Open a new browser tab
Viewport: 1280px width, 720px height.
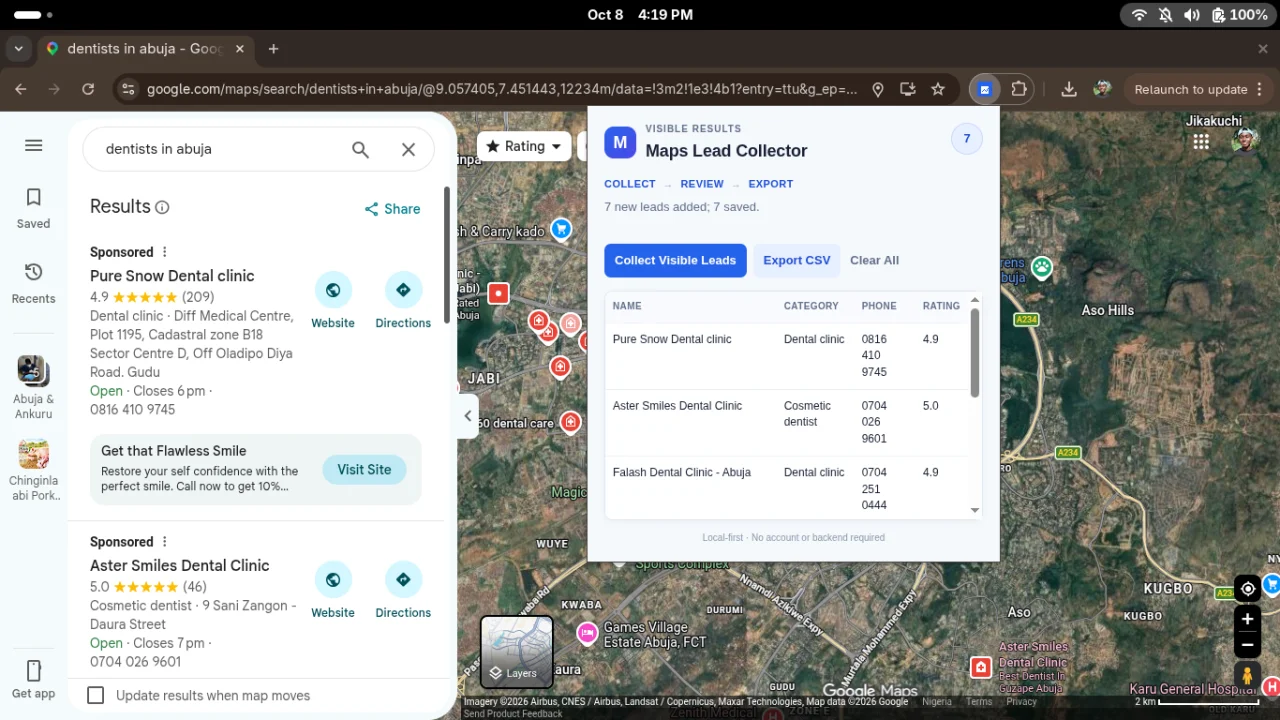coord(273,49)
